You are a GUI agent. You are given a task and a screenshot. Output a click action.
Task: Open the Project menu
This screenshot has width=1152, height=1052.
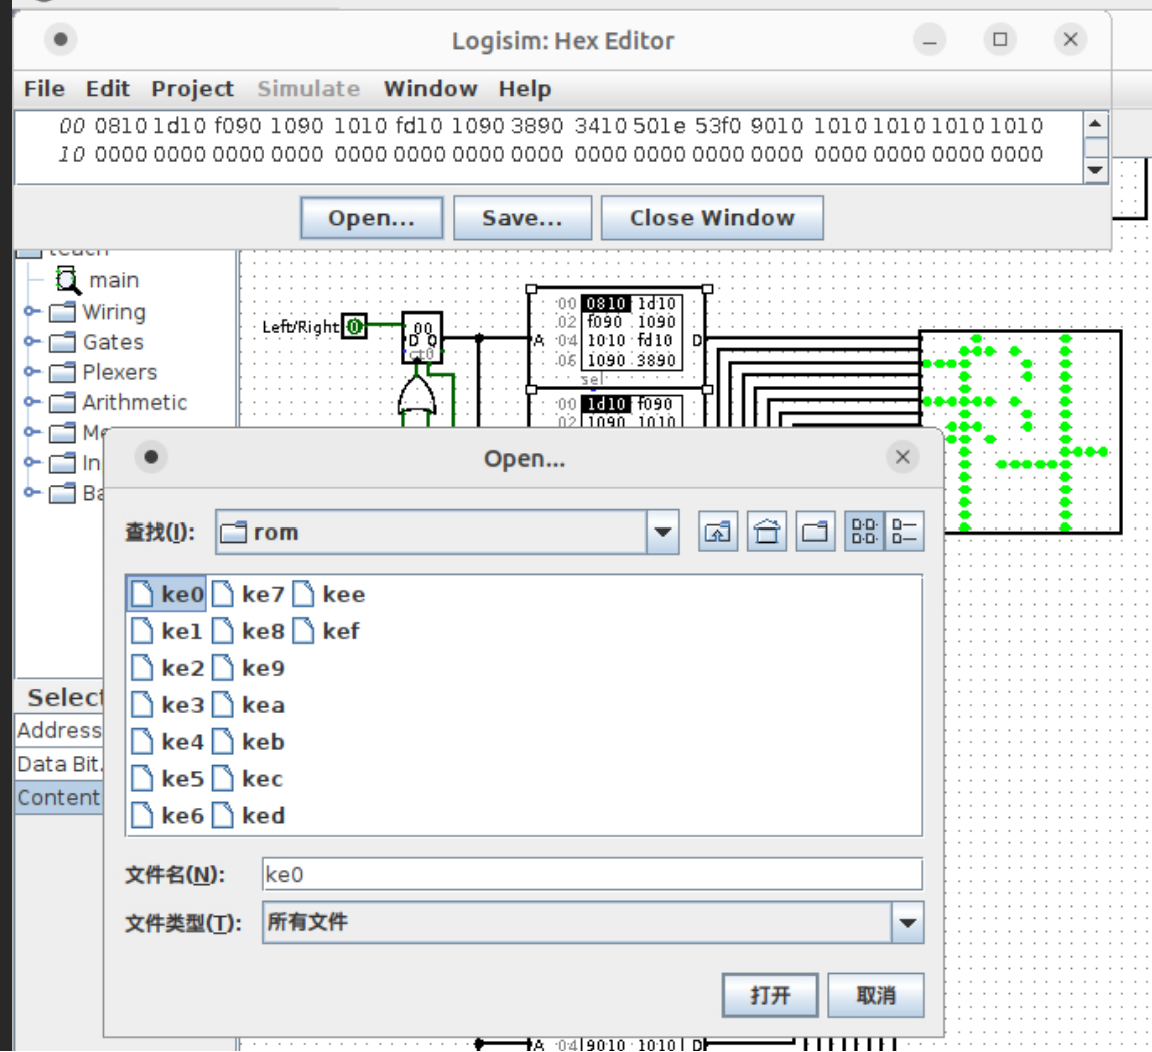point(192,89)
